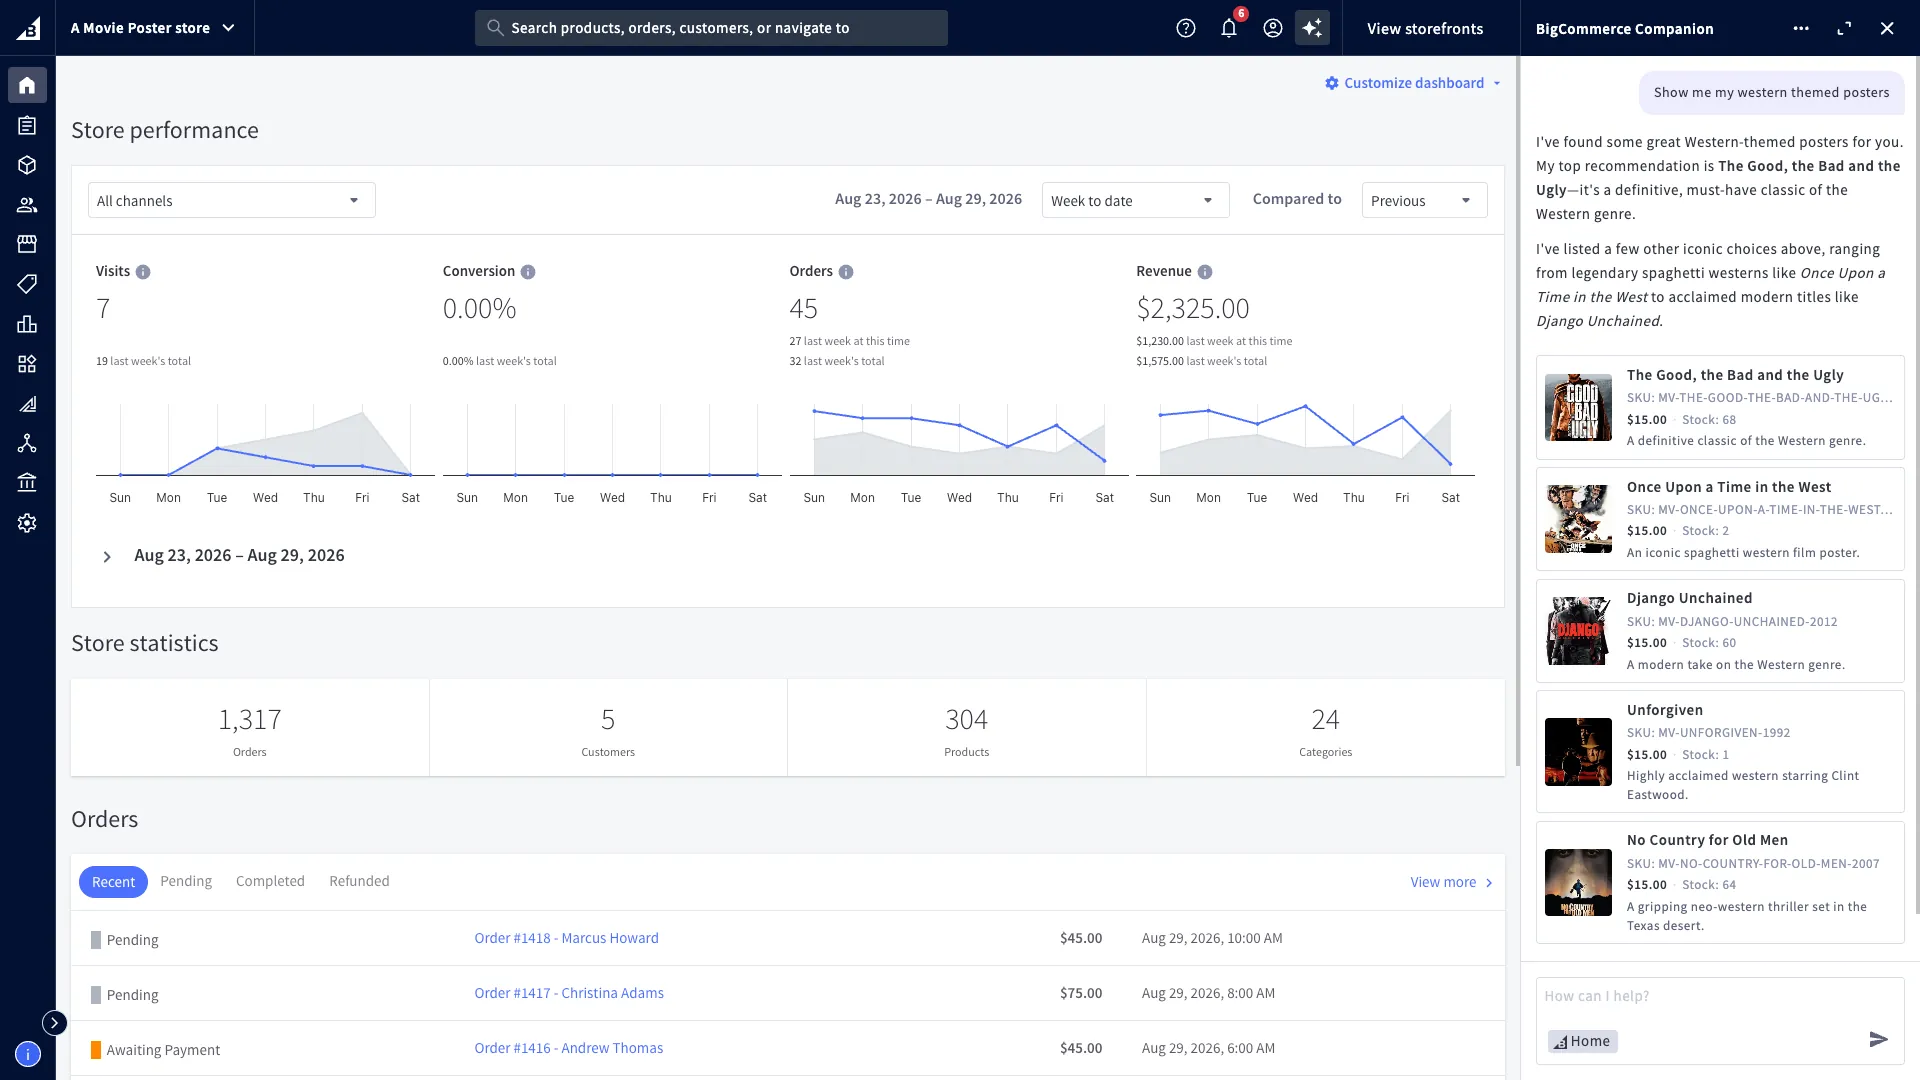Screen dimensions: 1920x1080
Task: Open the A Movie Poster store switcher
Action: 154,28
